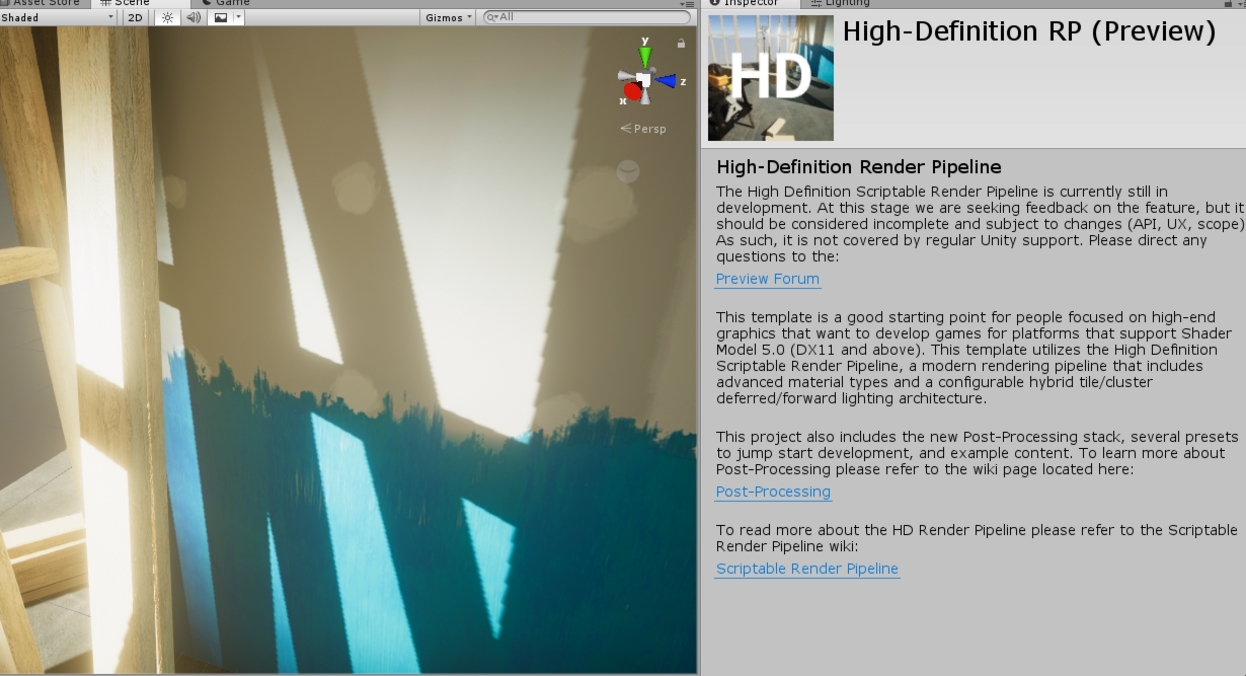Toggle gizmo rotation lock padlock
Image resolution: width=1246 pixels, height=676 pixels.
click(681, 43)
